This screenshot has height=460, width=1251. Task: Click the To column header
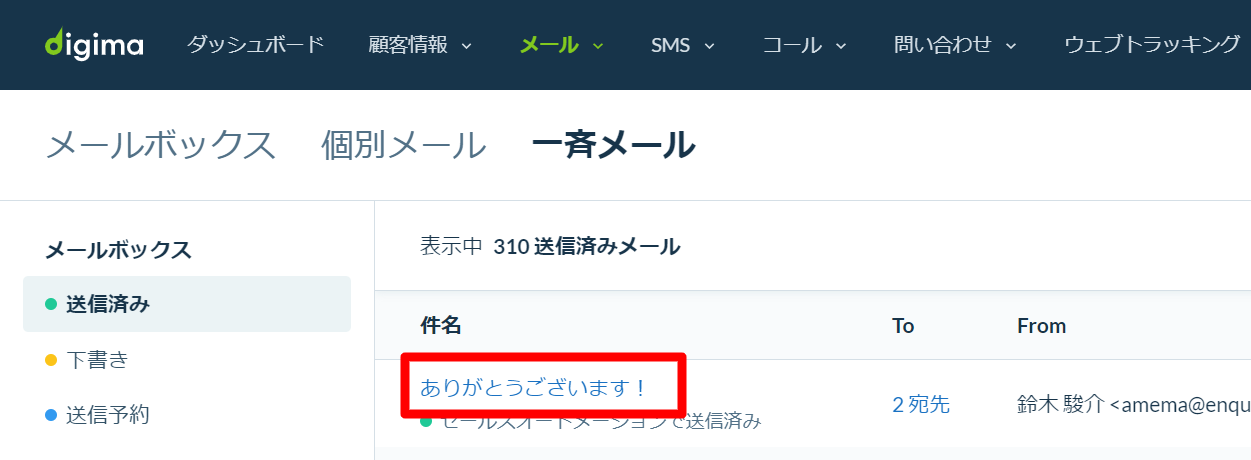click(903, 325)
